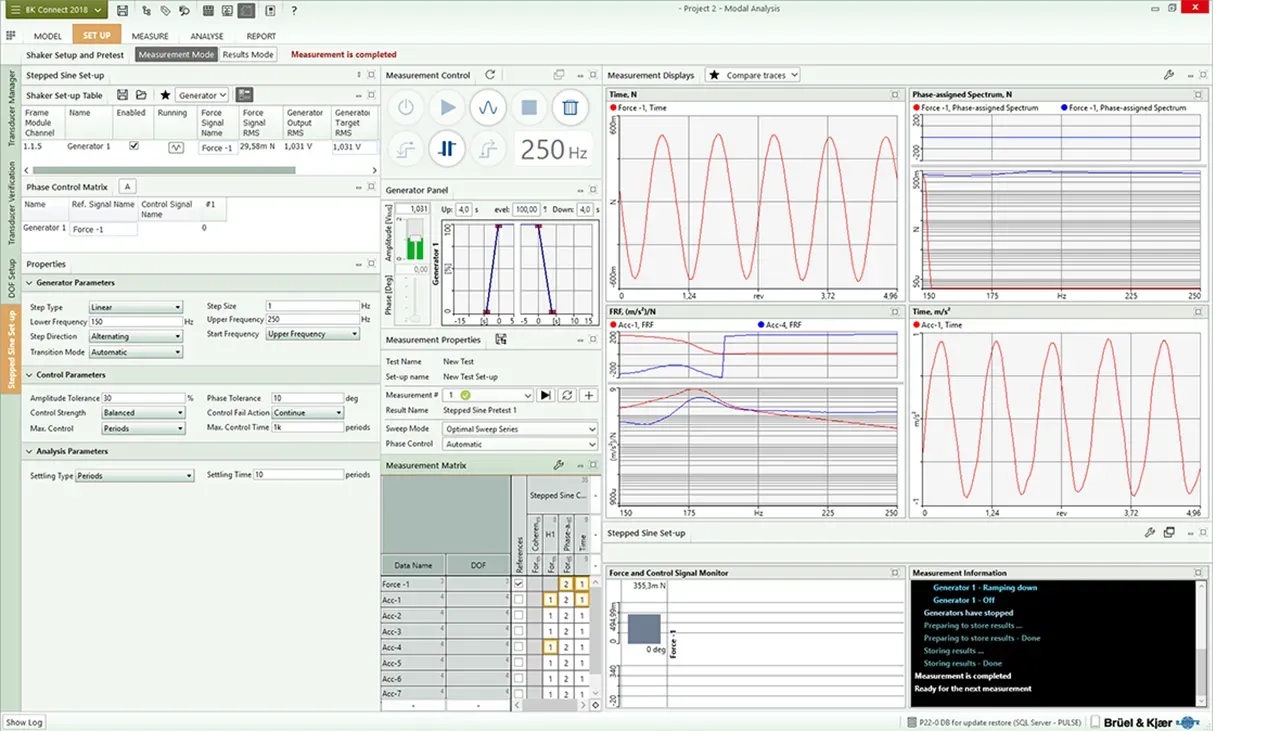
Task: Click the refresh icon in Measurement Control header
Action: pyautogui.click(x=489, y=74)
